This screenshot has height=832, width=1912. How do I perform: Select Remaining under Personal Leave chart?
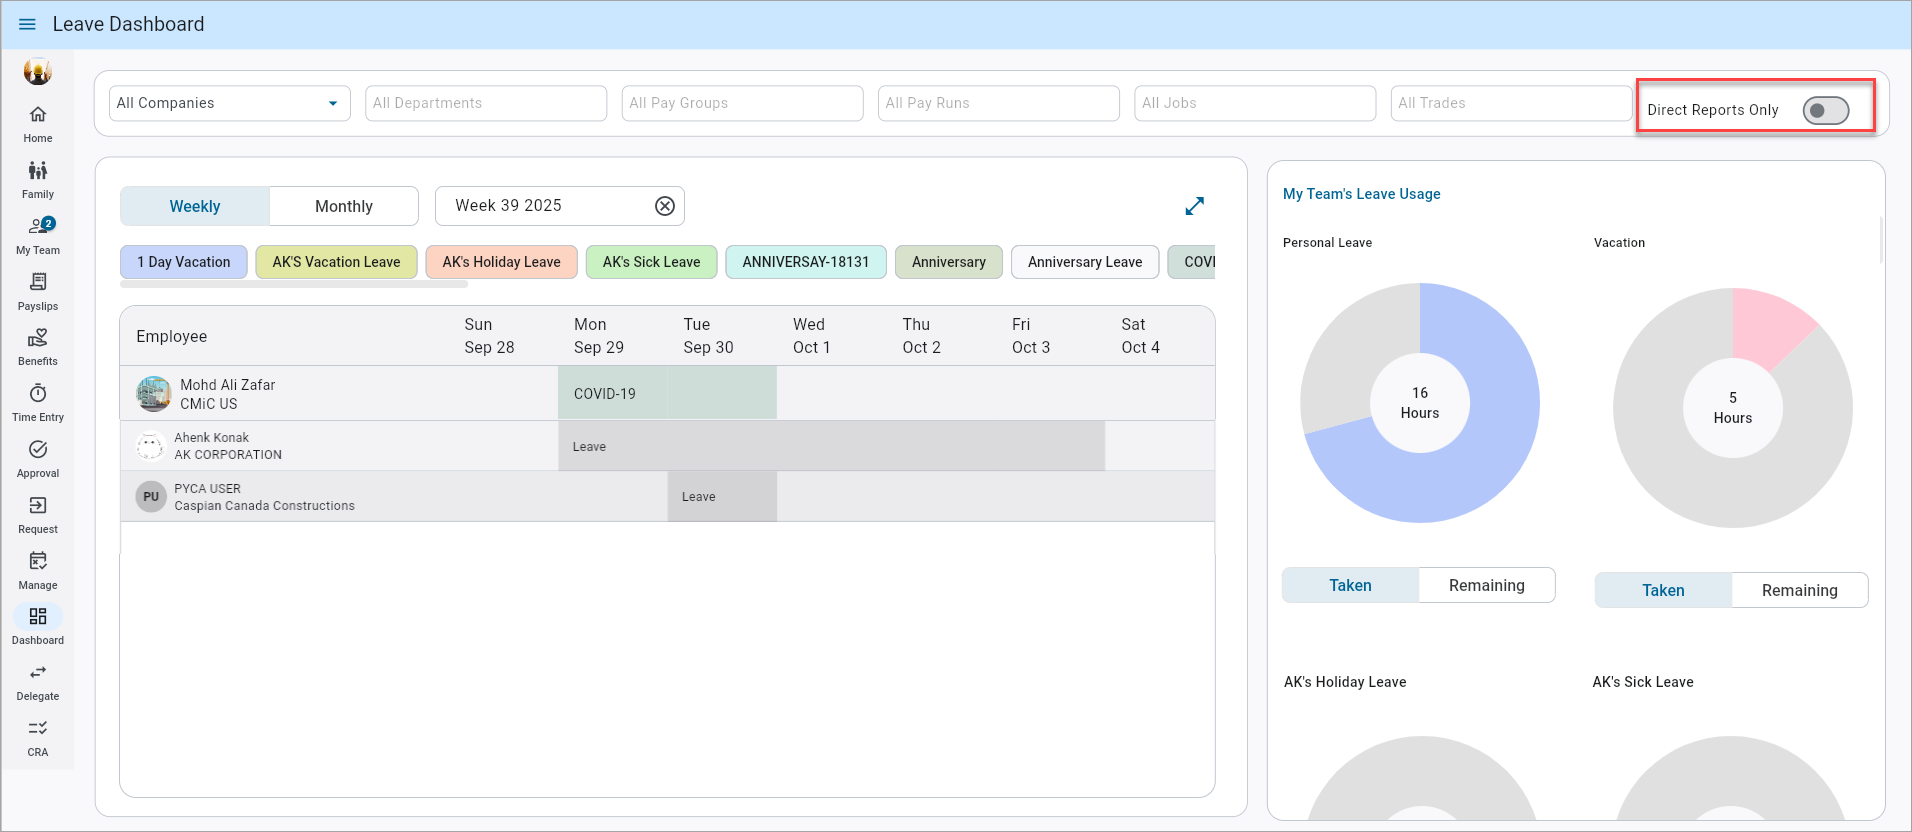1486,586
